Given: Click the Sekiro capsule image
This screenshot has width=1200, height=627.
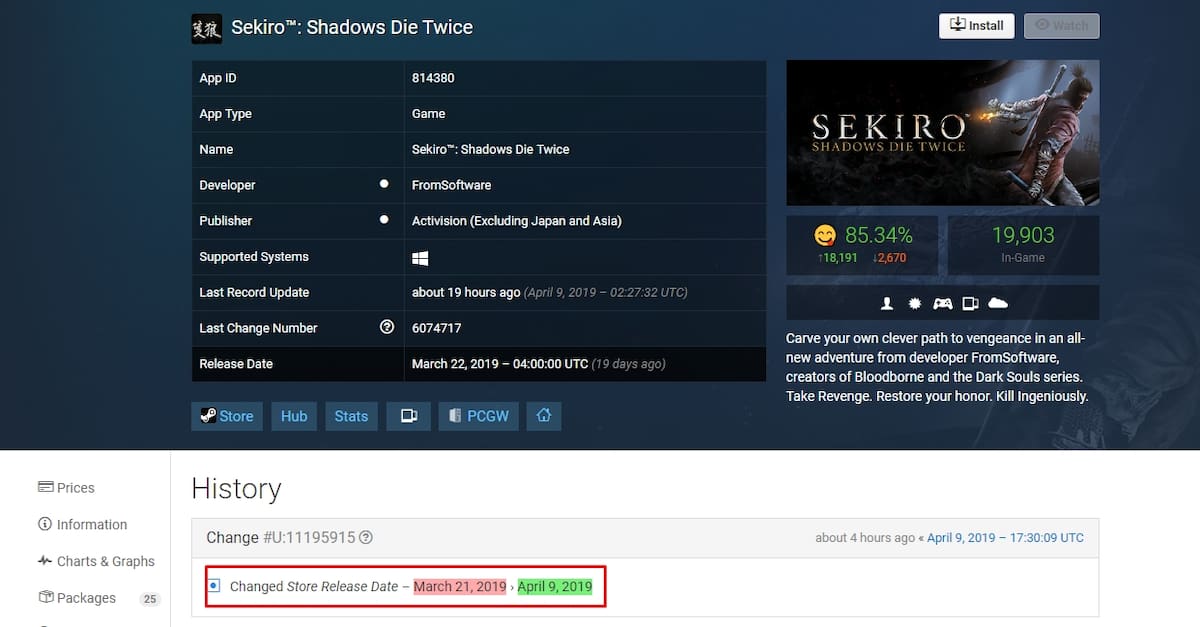Looking at the screenshot, I should click(x=942, y=133).
